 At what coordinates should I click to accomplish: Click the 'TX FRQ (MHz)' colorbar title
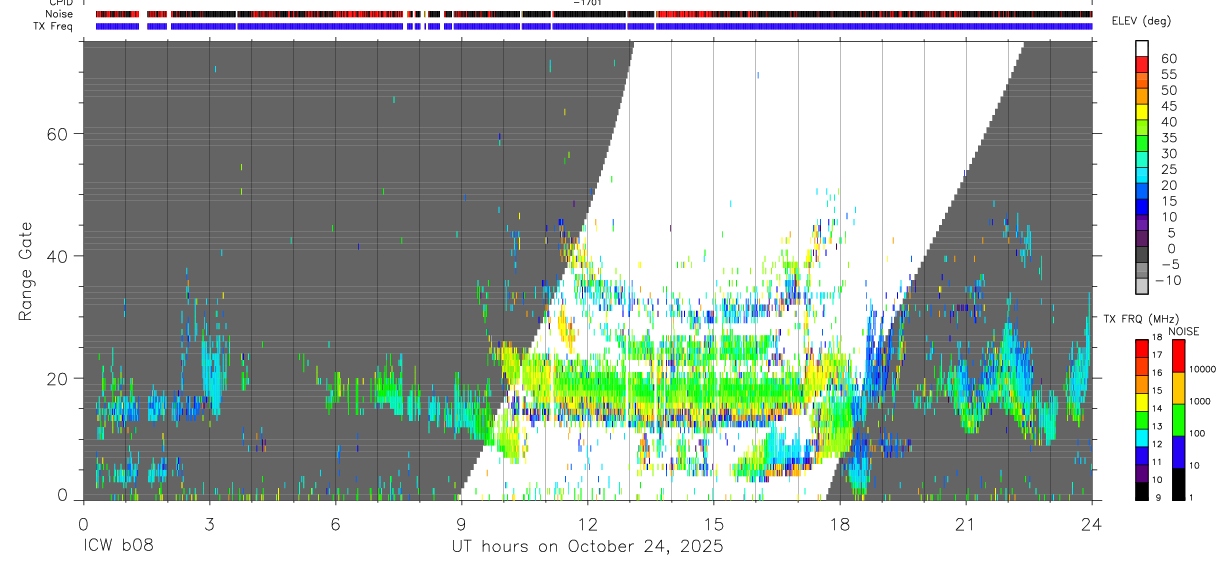tap(1141, 319)
